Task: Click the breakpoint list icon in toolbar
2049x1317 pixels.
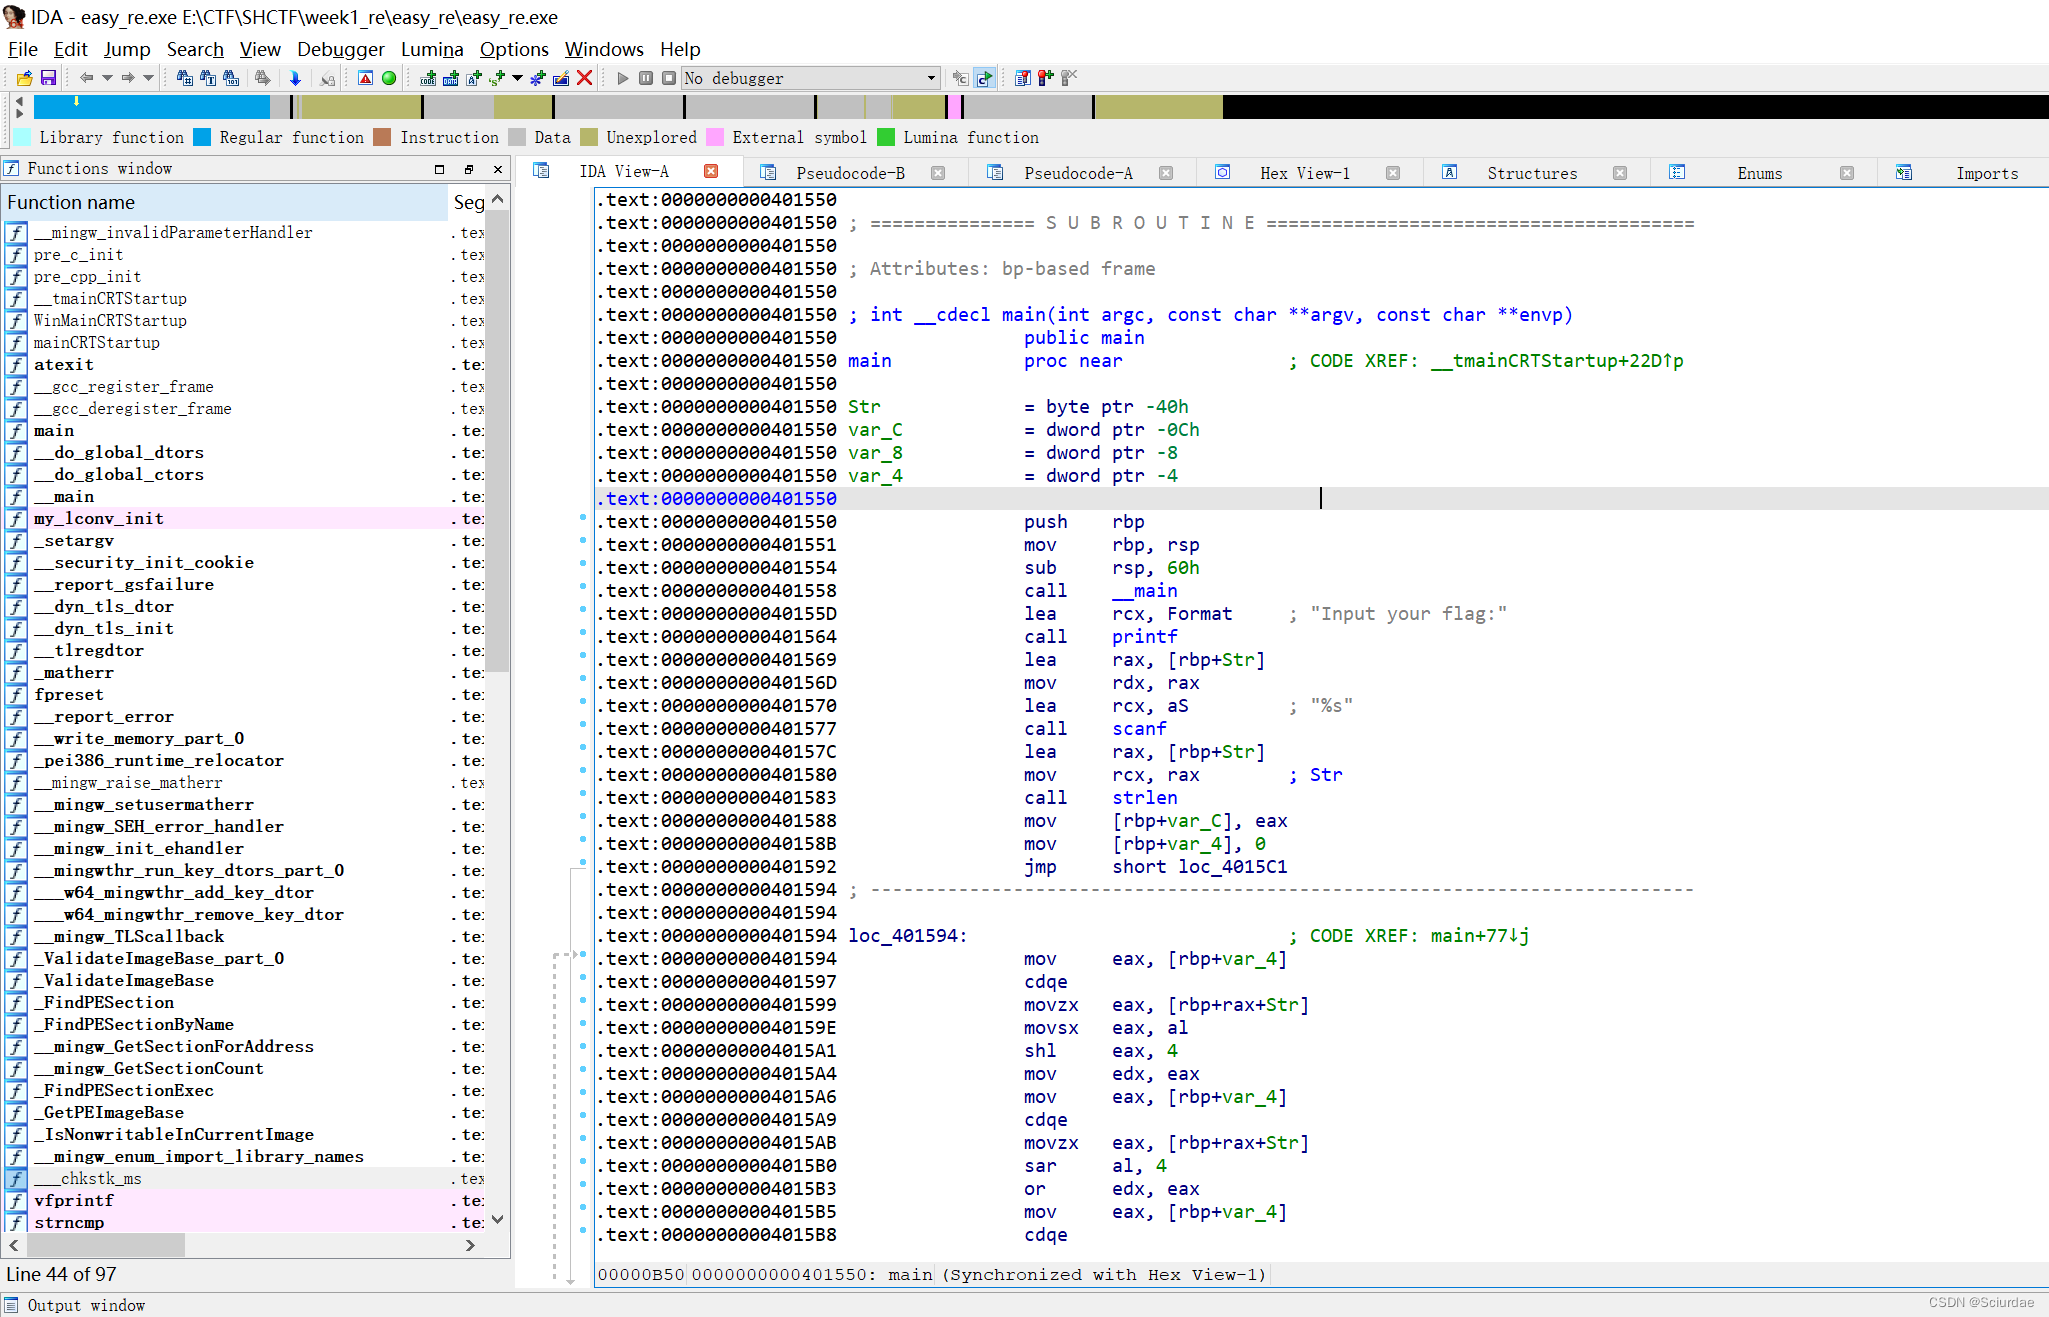Action: point(1022,78)
